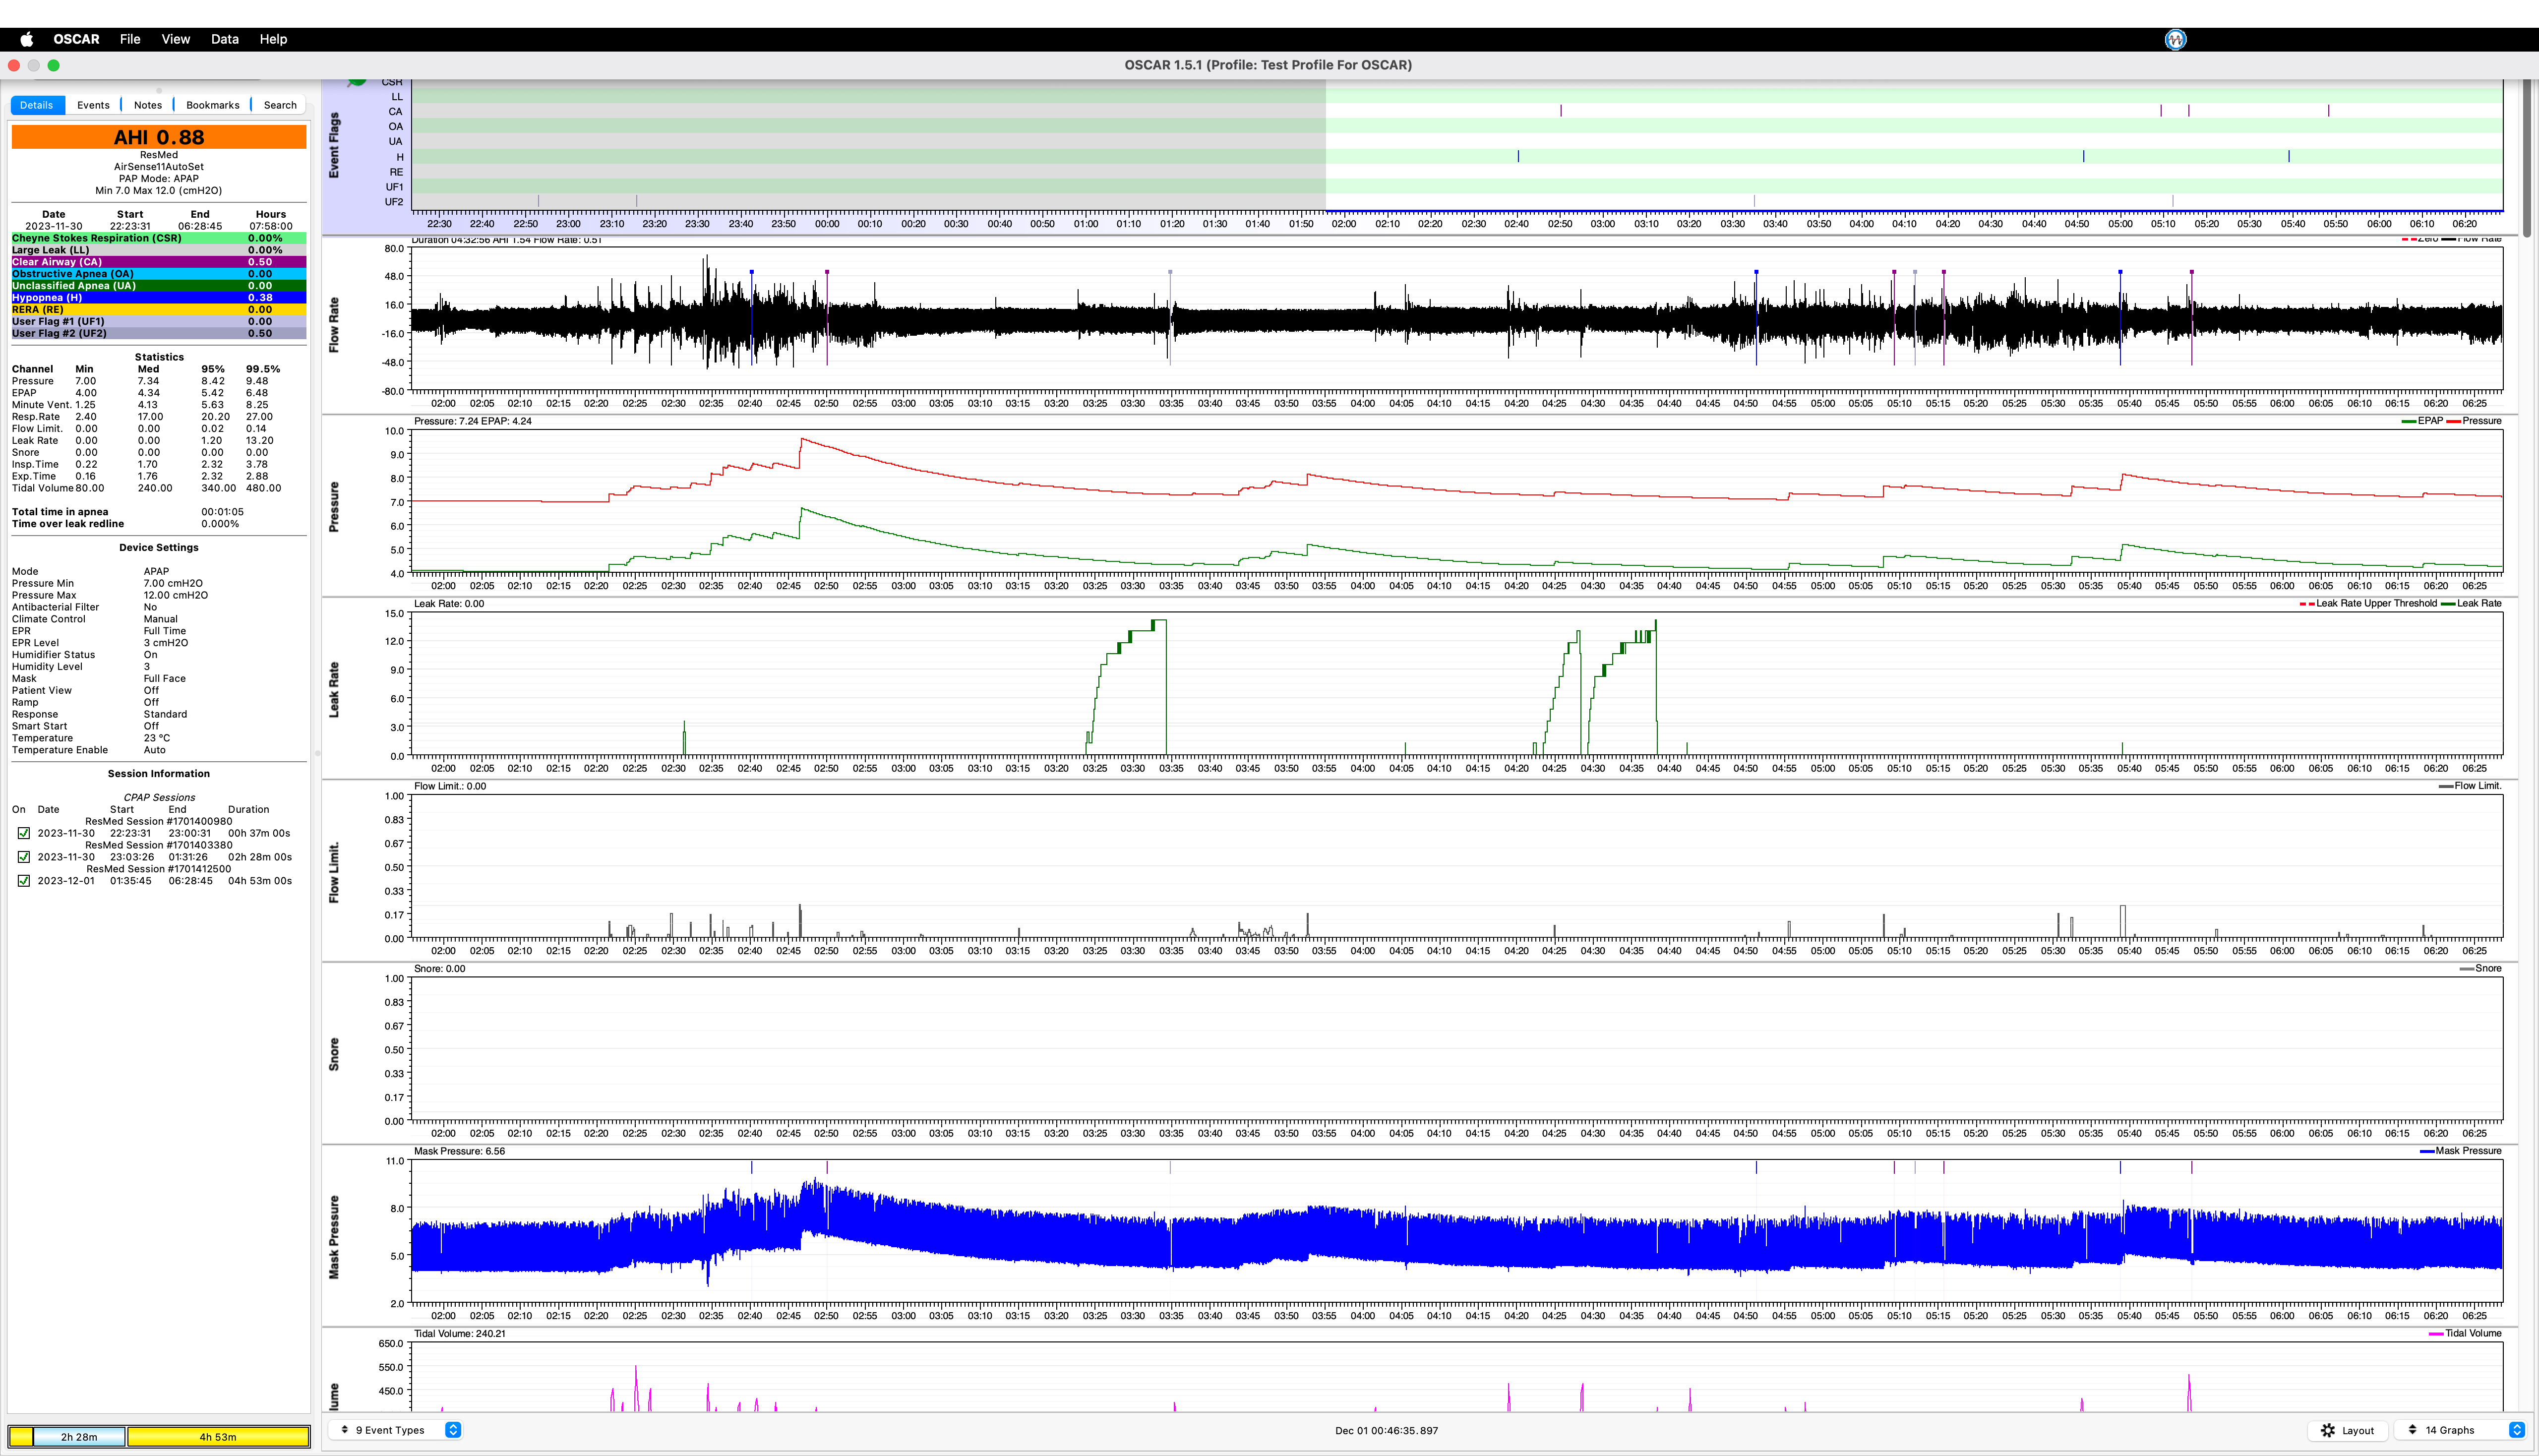Click the Cheyne Stokes Respiration (CSR) row
The image size is (2539, 1456).
159,238
